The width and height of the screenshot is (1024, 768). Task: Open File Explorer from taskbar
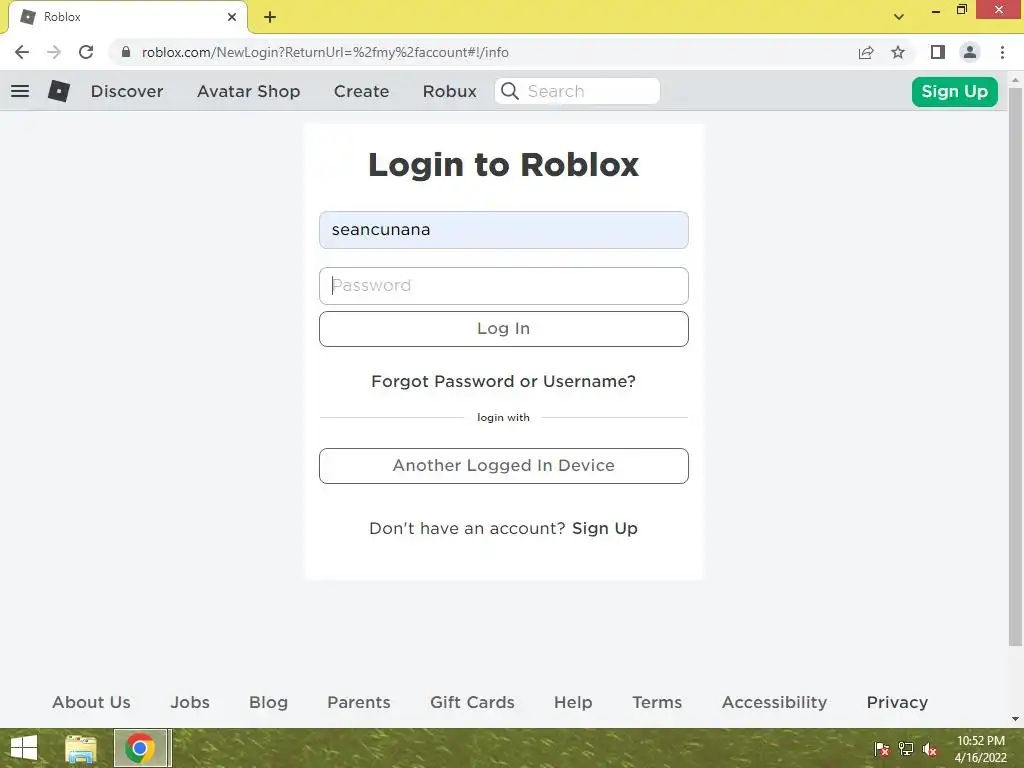tap(81, 748)
